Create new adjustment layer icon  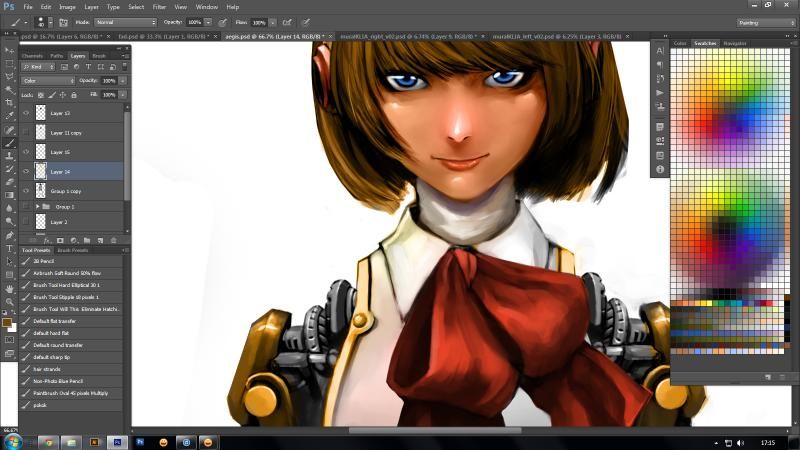[x=73, y=240]
